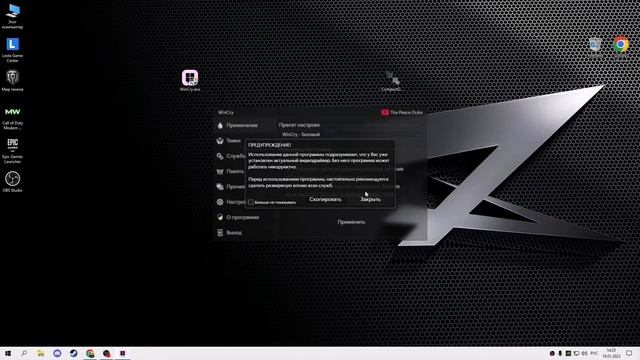Select Call of Duty Modern Warfare icon
Screen dimensions: 640x360
[x=12, y=118]
